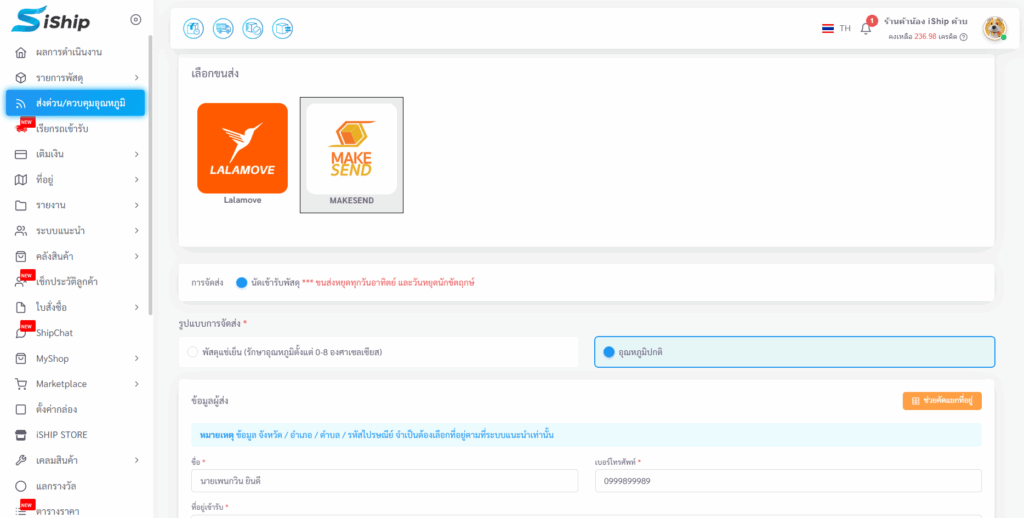Click the fast-moving box toolbar icon
Viewport: 1024px width, 518px height.
282,28
